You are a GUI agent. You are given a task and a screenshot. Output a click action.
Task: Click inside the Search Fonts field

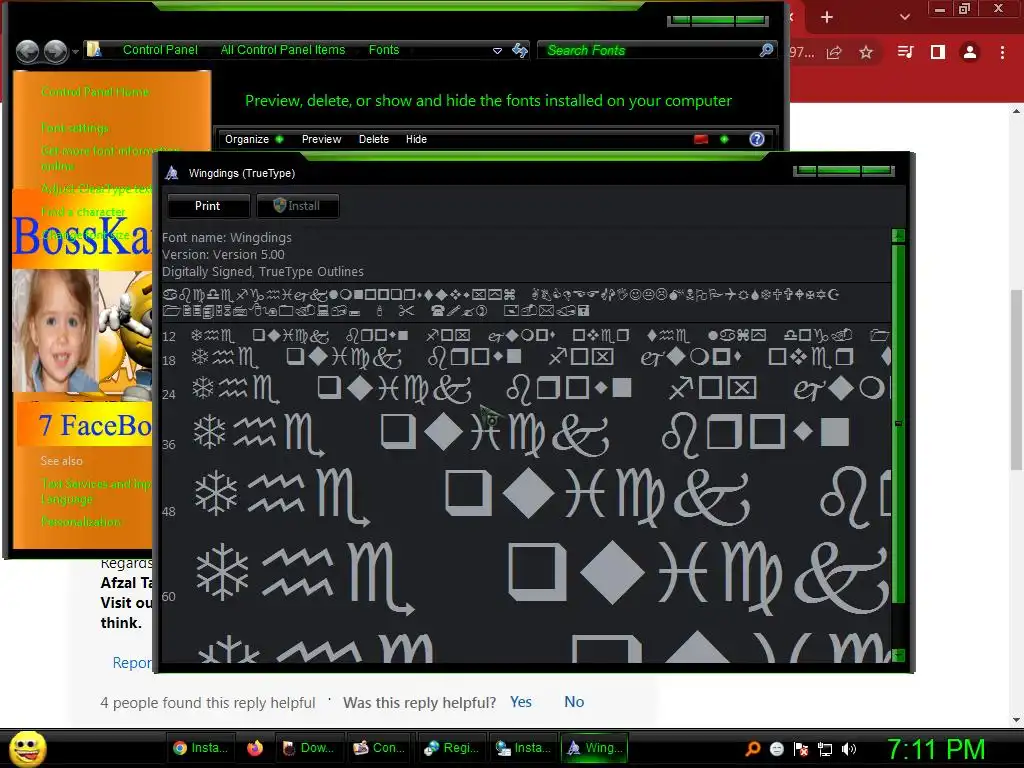coord(649,50)
